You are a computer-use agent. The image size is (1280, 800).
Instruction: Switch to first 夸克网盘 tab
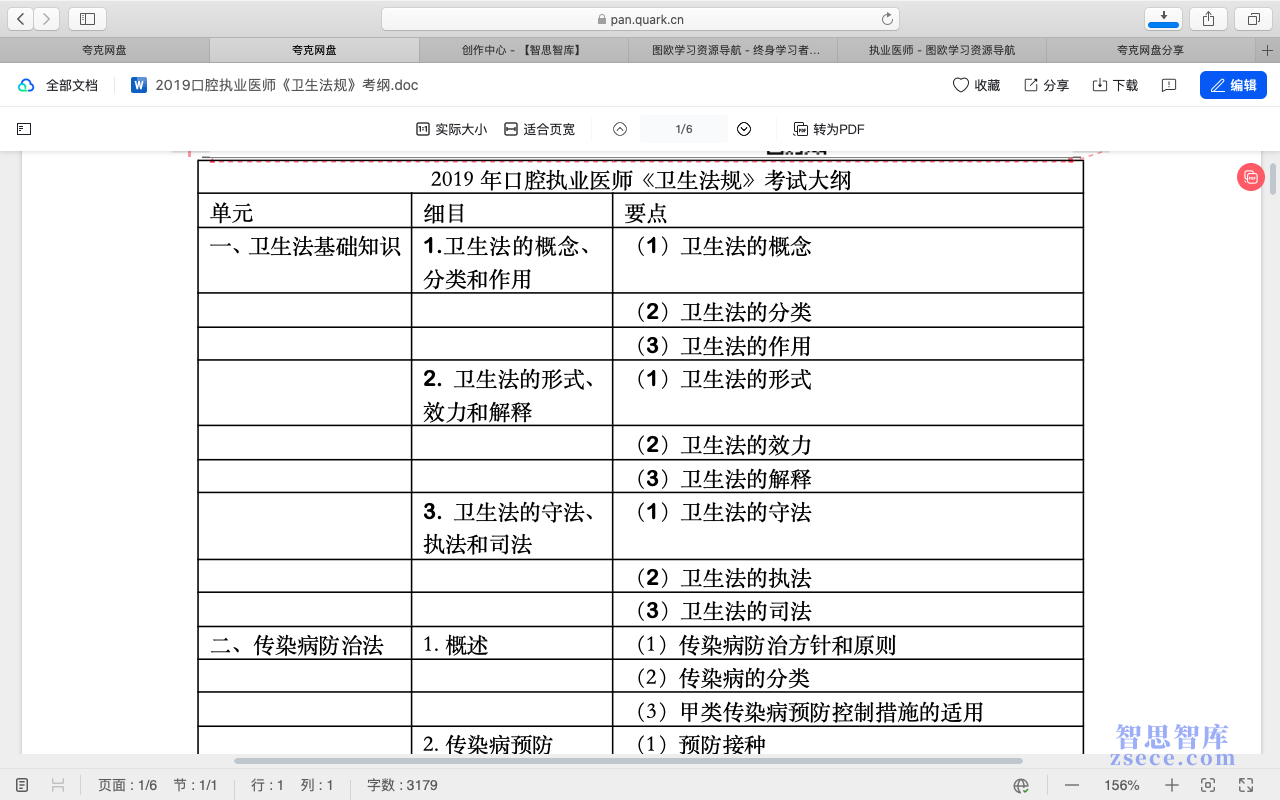104,50
